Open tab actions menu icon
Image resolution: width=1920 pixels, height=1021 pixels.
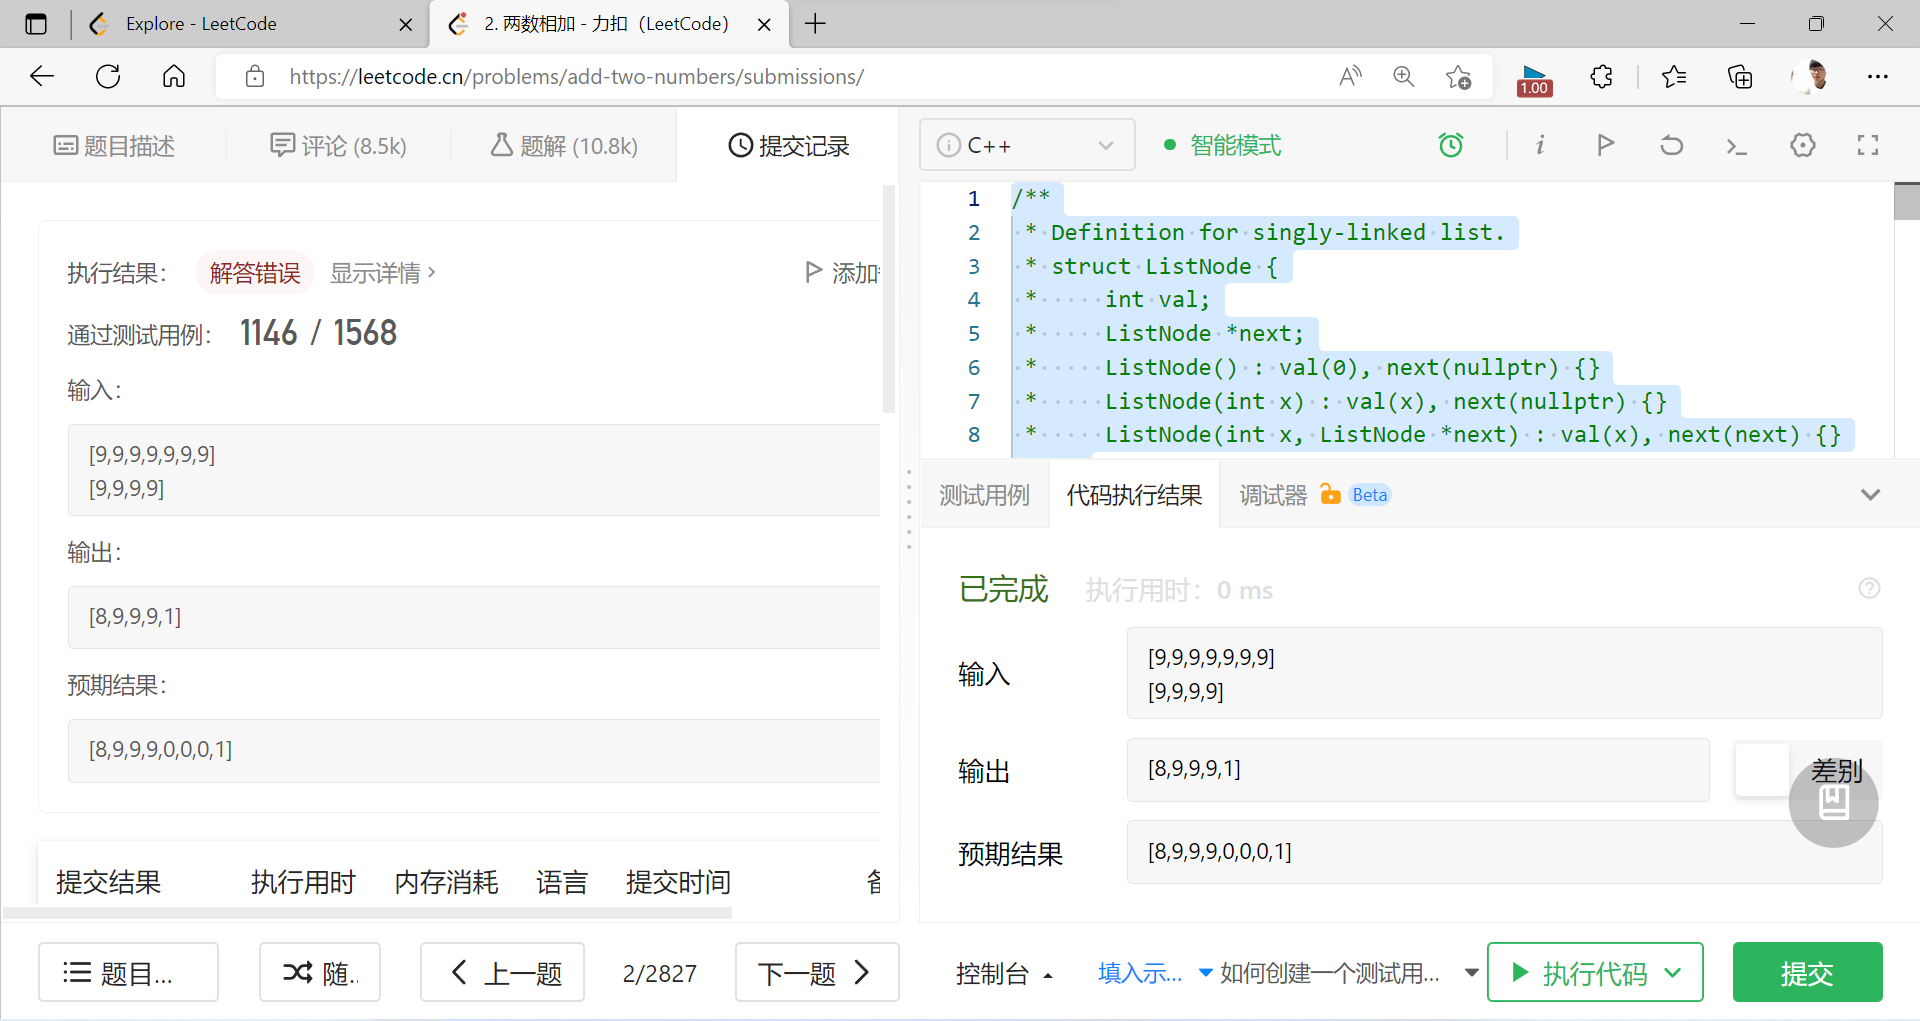click(36, 24)
